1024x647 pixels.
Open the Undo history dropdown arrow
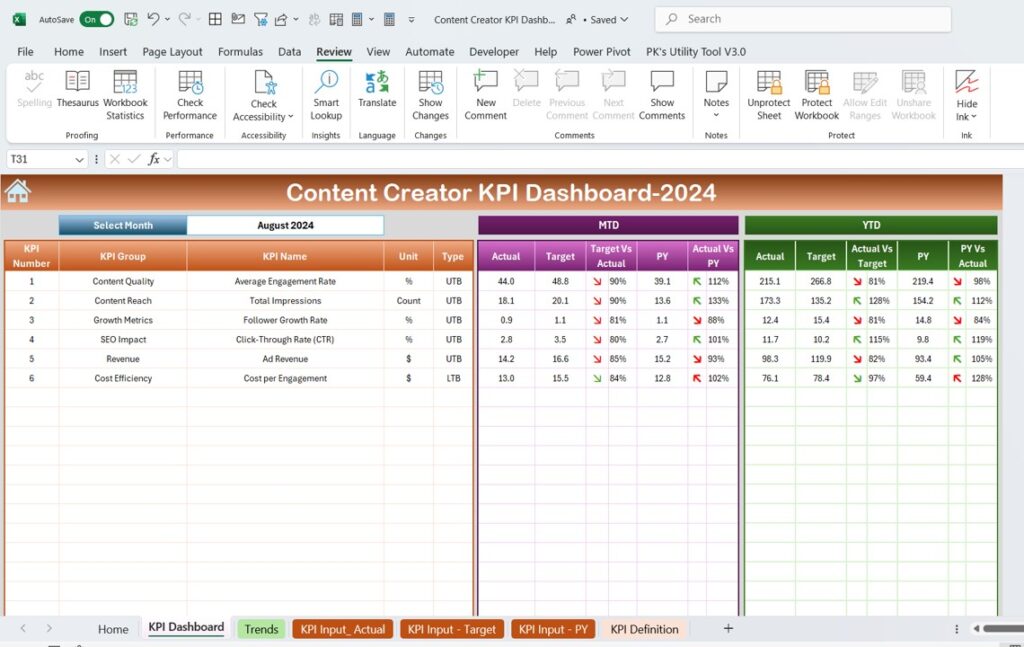(x=167, y=19)
